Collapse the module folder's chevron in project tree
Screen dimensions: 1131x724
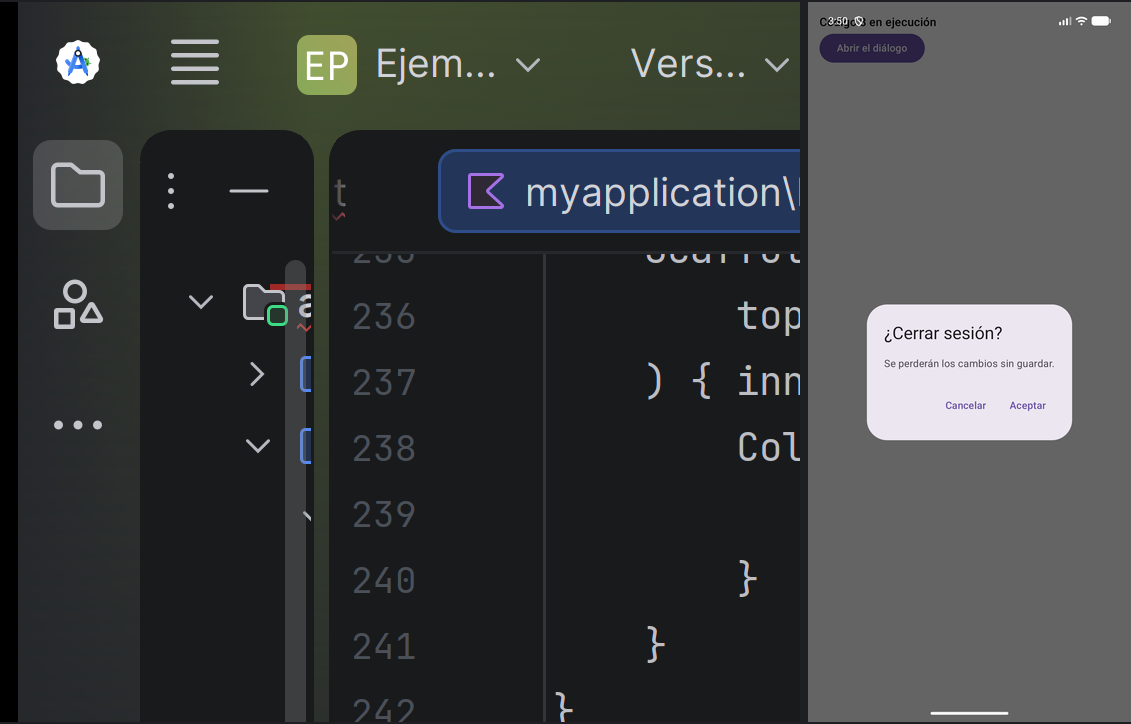201,301
